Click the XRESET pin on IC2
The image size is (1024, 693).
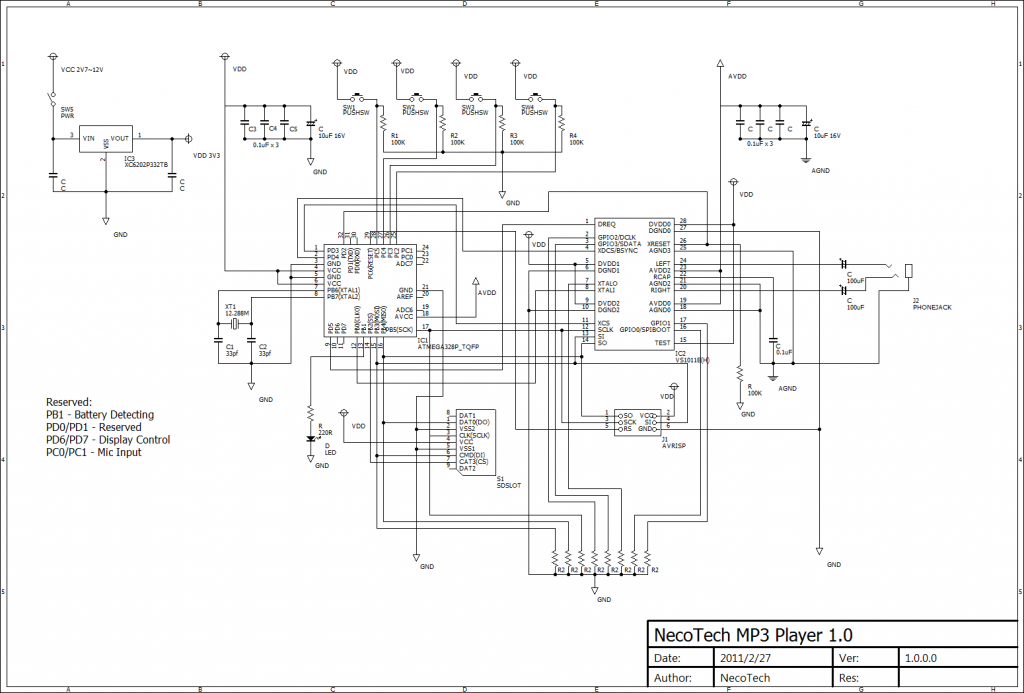pos(659,244)
